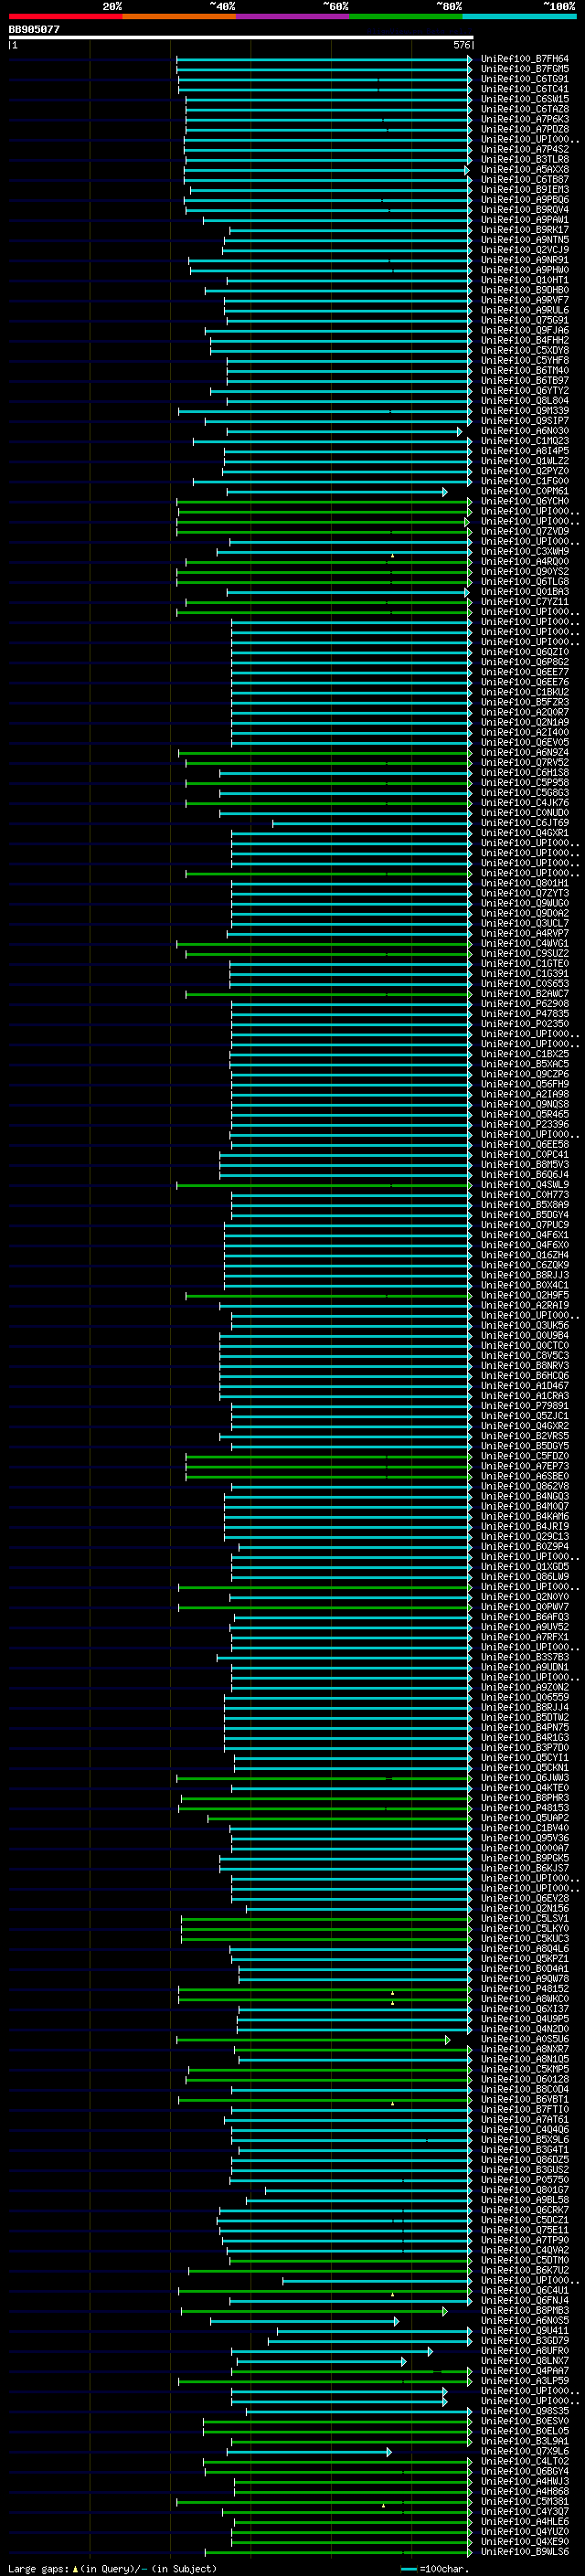Select hit label UniRef100_C5M381
Image resolution: width=585 pixels, height=2576 pixels.
click(x=525, y=2502)
